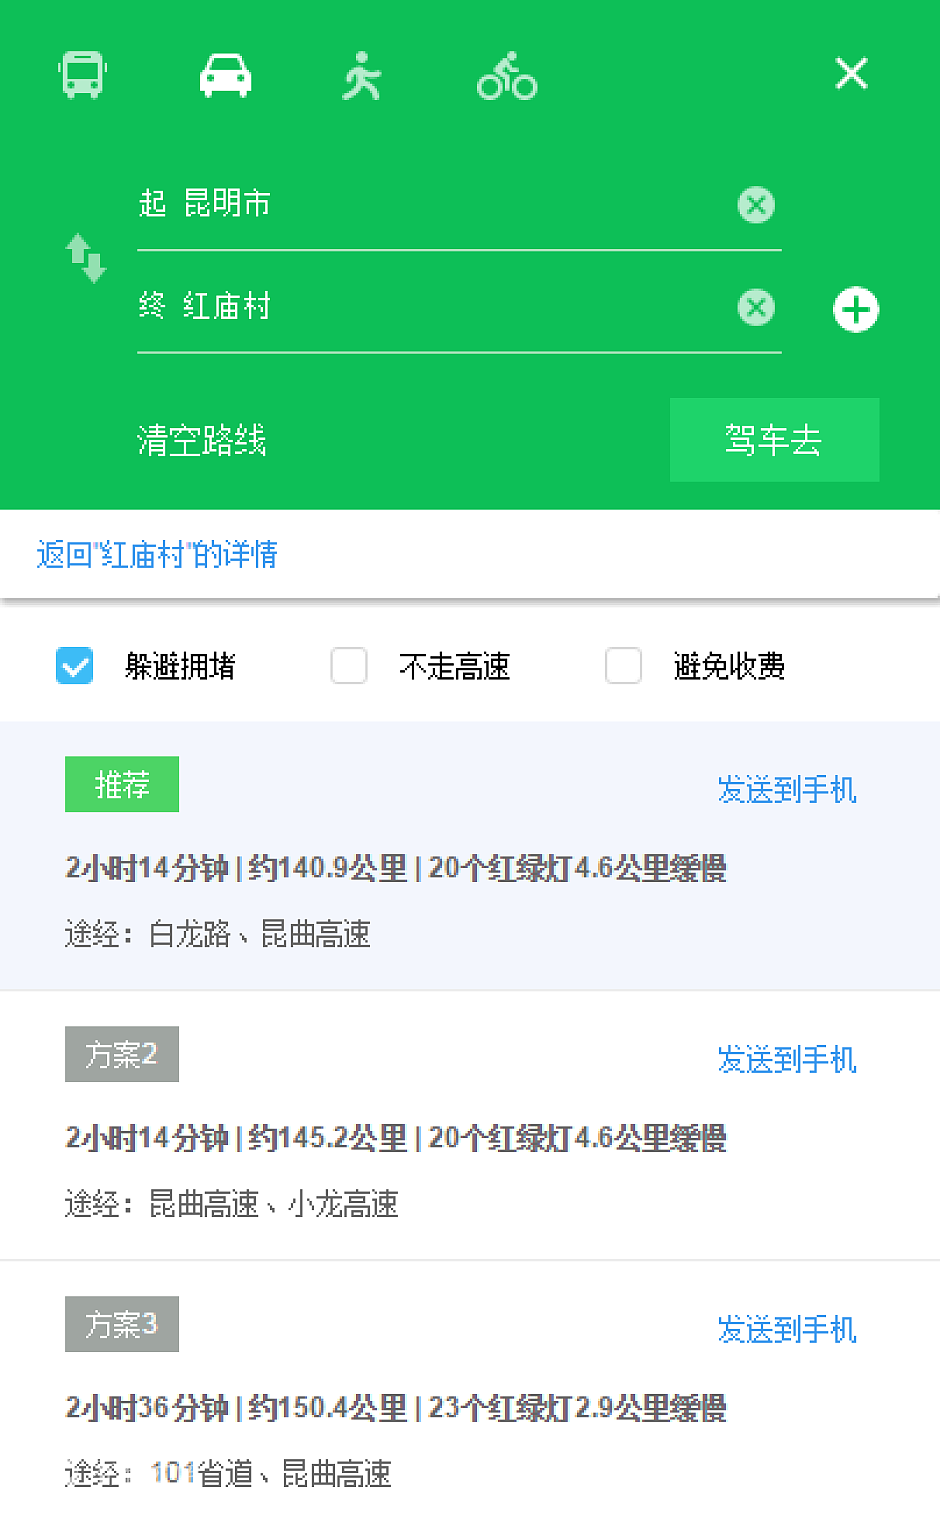The height and width of the screenshot is (1522, 940).
Task: Select the 推荐 route badge
Action: [122, 784]
